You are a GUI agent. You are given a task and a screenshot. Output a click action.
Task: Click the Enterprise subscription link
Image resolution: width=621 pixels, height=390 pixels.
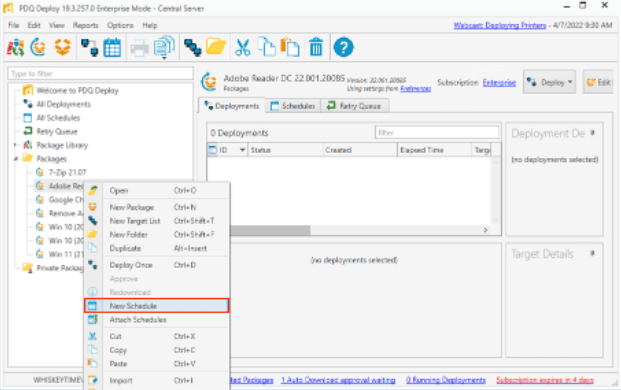tap(499, 82)
